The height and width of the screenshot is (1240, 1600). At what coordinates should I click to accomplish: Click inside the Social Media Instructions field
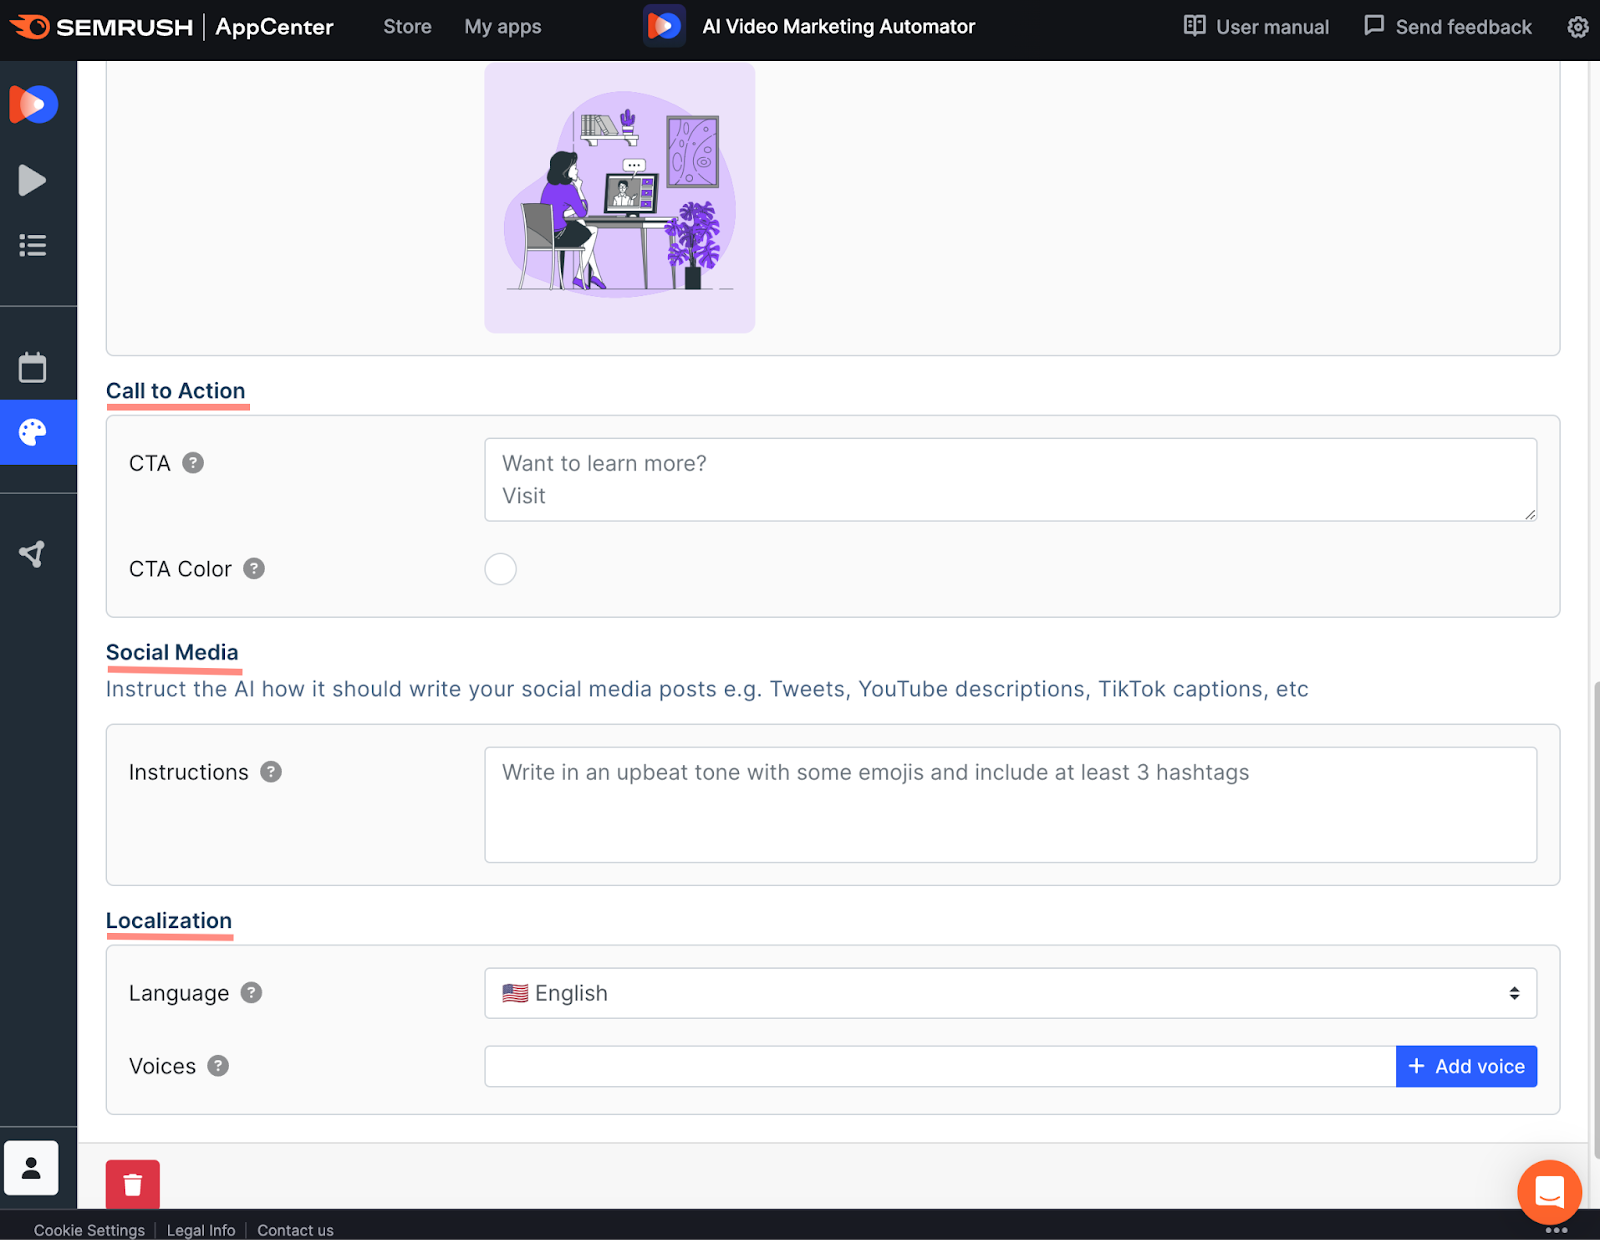(x=1010, y=805)
